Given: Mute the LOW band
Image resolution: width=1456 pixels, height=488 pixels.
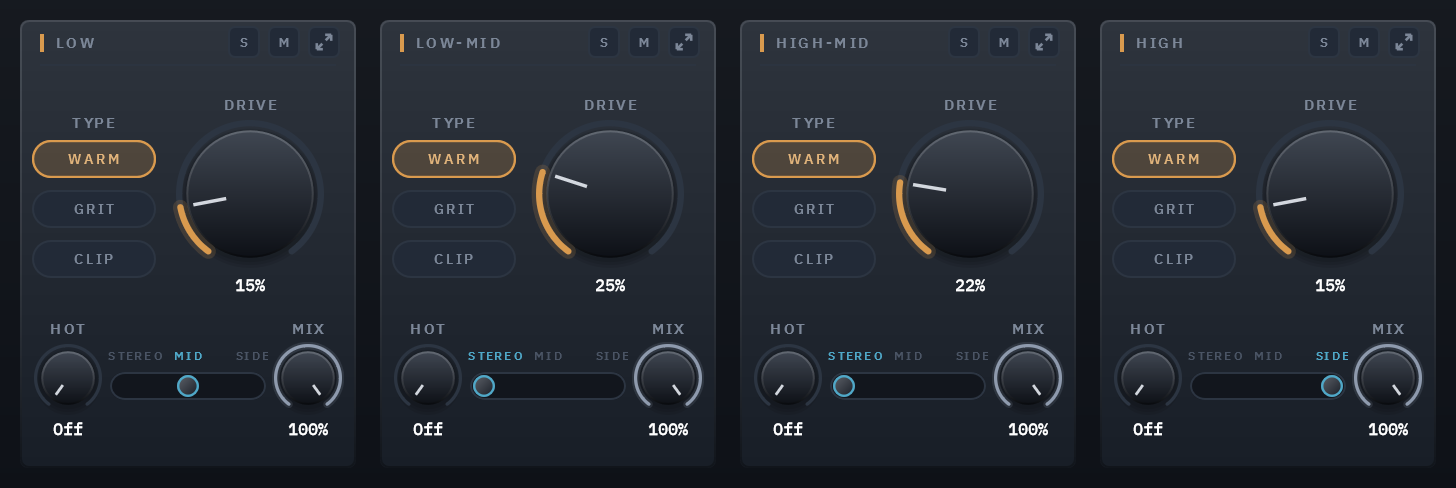Looking at the screenshot, I should pyautogui.click(x=284, y=42).
